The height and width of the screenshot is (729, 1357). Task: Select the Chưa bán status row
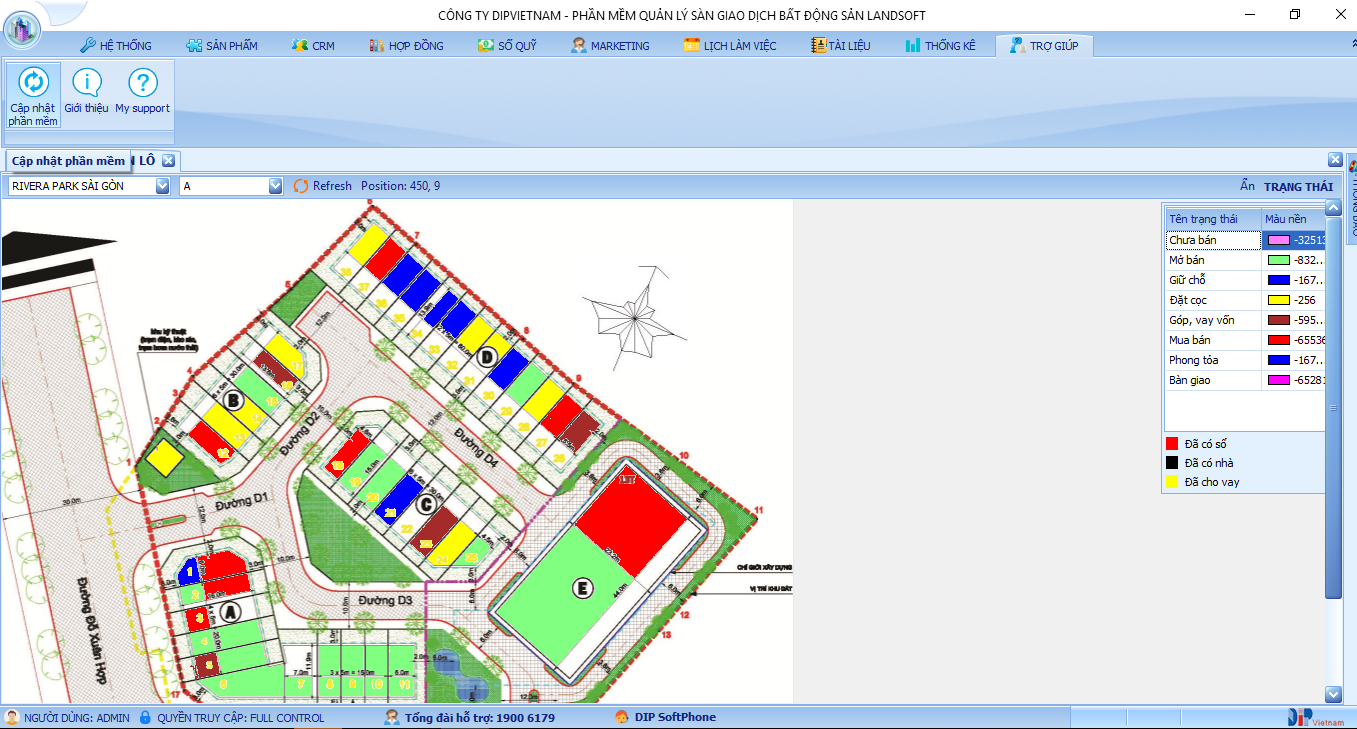pyautogui.click(x=1245, y=240)
